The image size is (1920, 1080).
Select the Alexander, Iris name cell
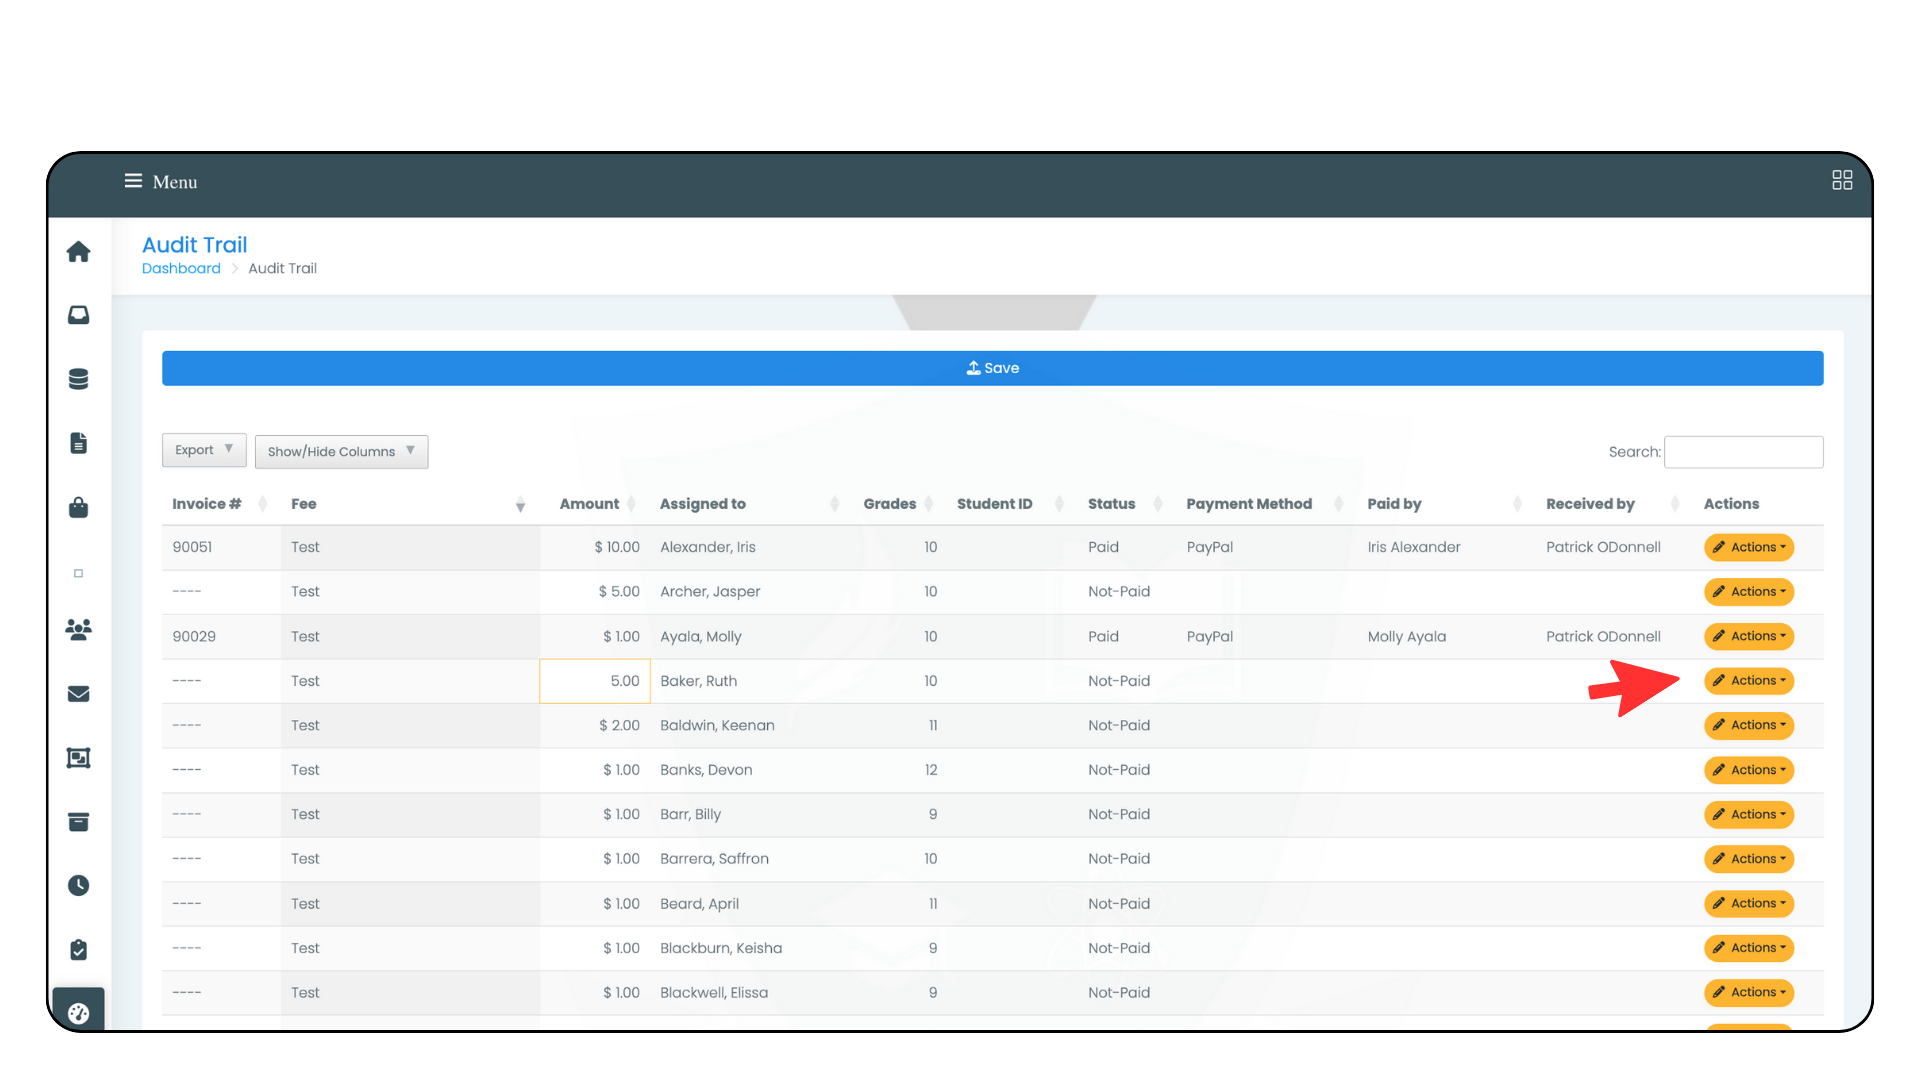pos(708,547)
